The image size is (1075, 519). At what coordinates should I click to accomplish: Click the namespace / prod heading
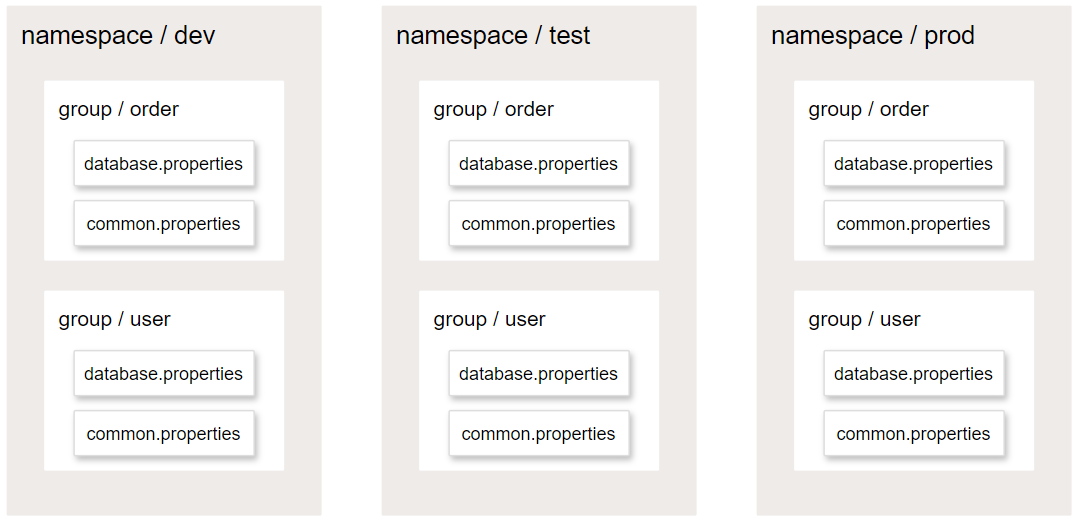click(873, 36)
